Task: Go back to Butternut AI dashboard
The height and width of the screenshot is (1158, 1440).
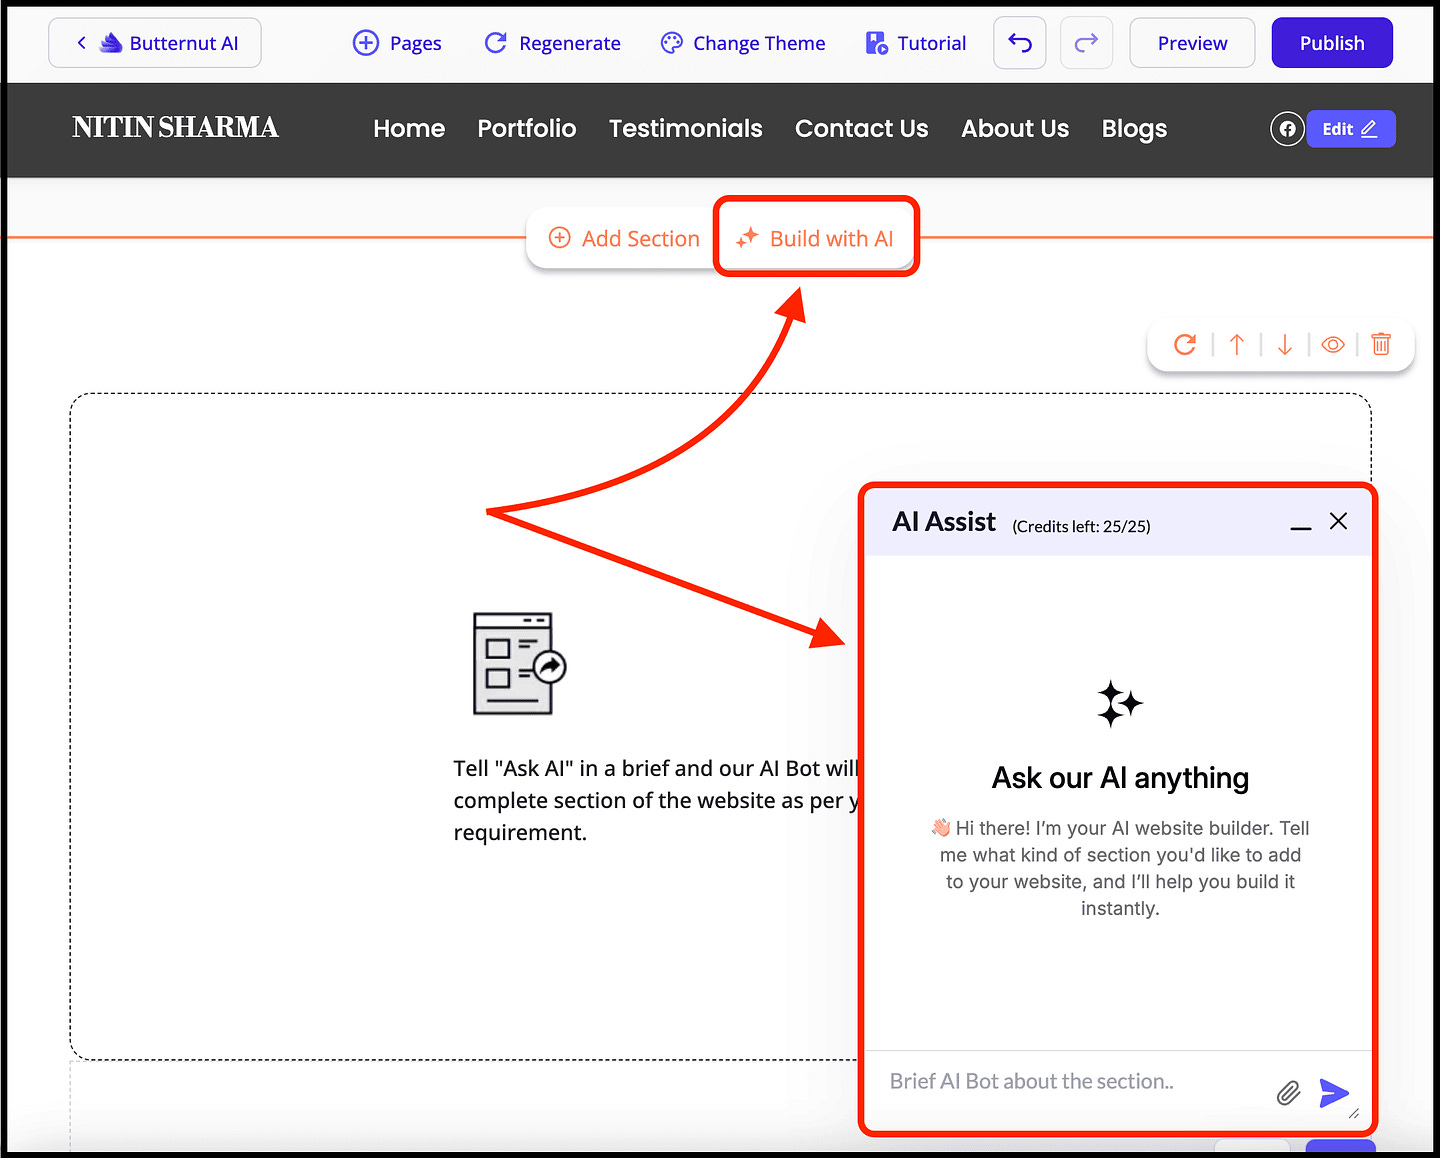Action: click(155, 43)
